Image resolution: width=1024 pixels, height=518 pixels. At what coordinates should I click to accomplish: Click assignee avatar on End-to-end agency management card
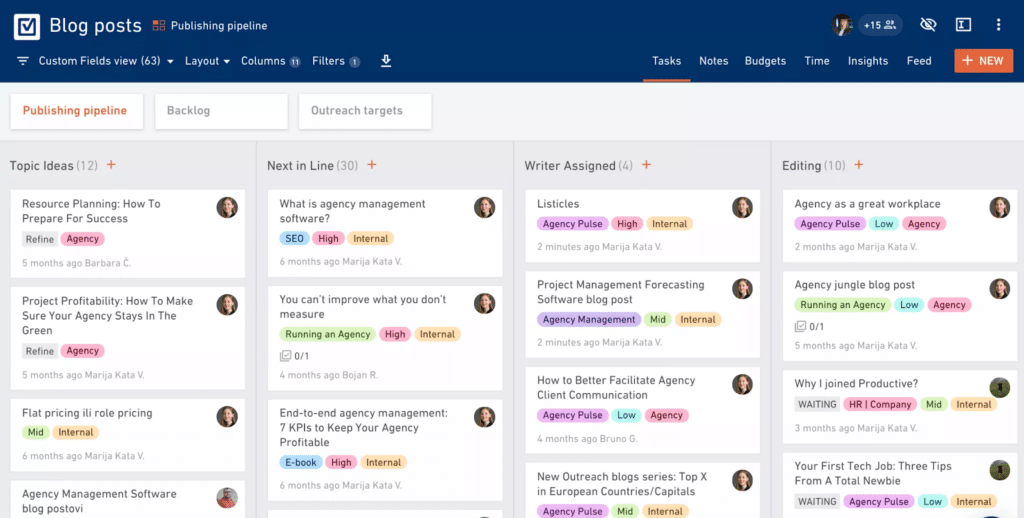[485, 417]
